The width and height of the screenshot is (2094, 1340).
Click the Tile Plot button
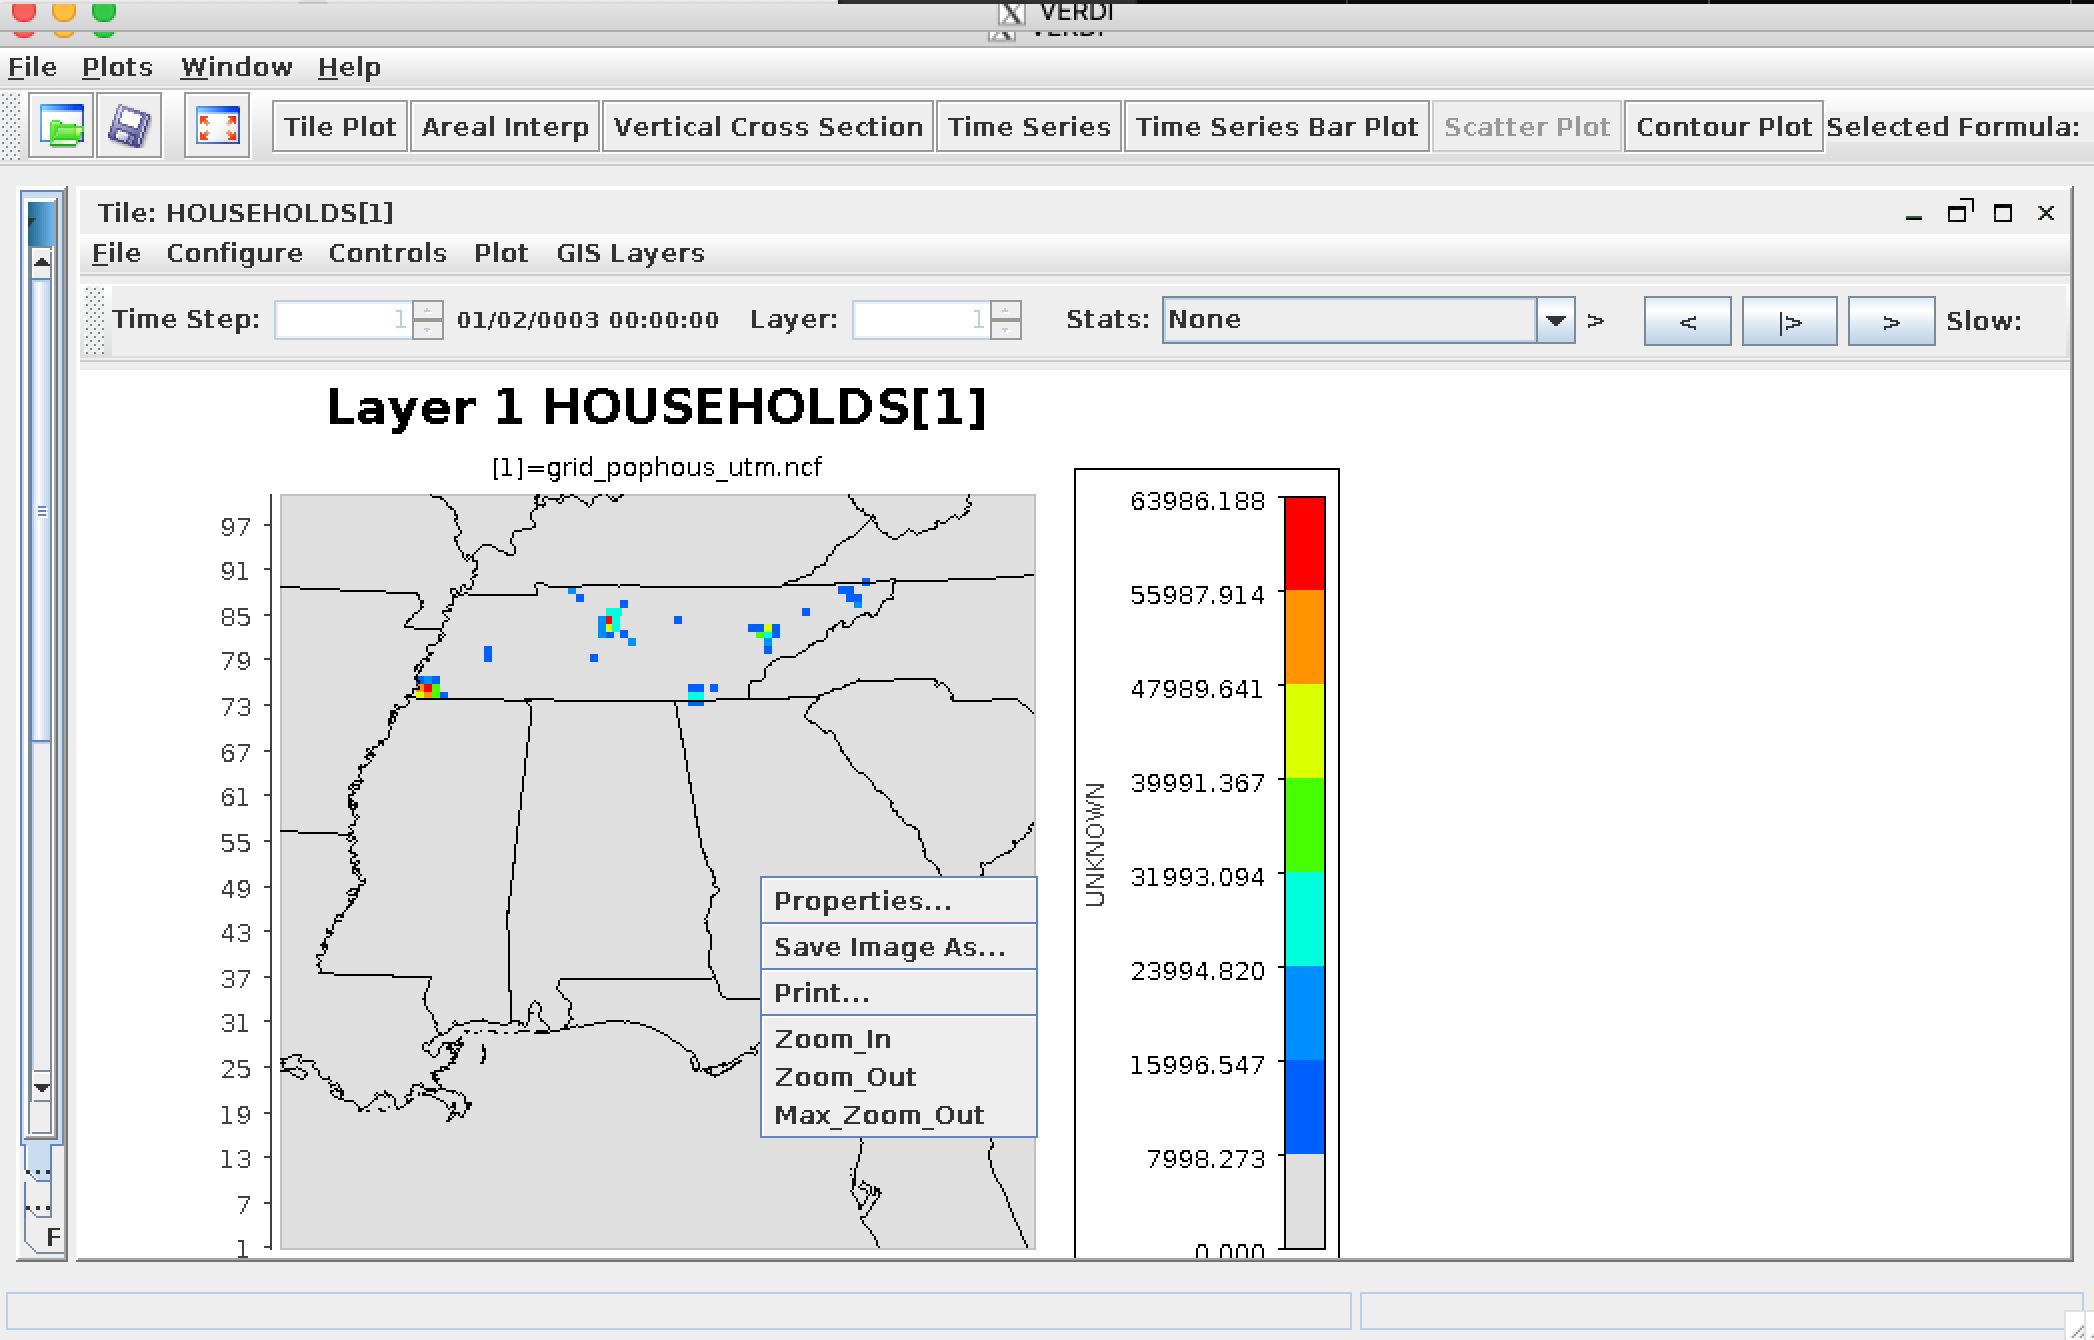(340, 127)
